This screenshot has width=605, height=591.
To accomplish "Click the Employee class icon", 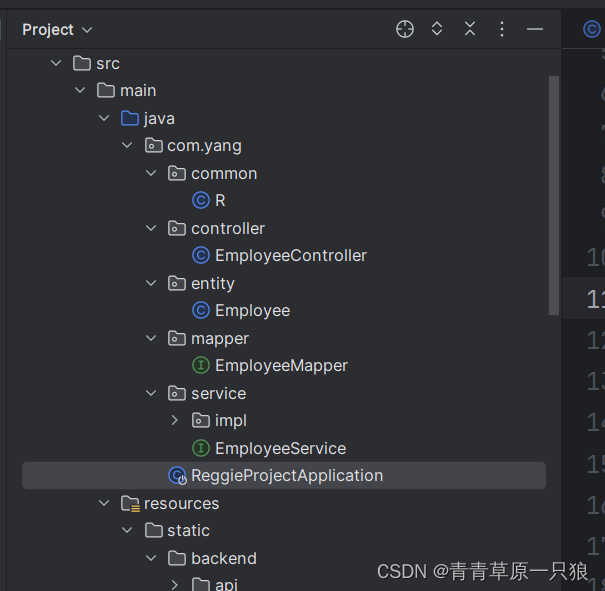I will 201,311.
